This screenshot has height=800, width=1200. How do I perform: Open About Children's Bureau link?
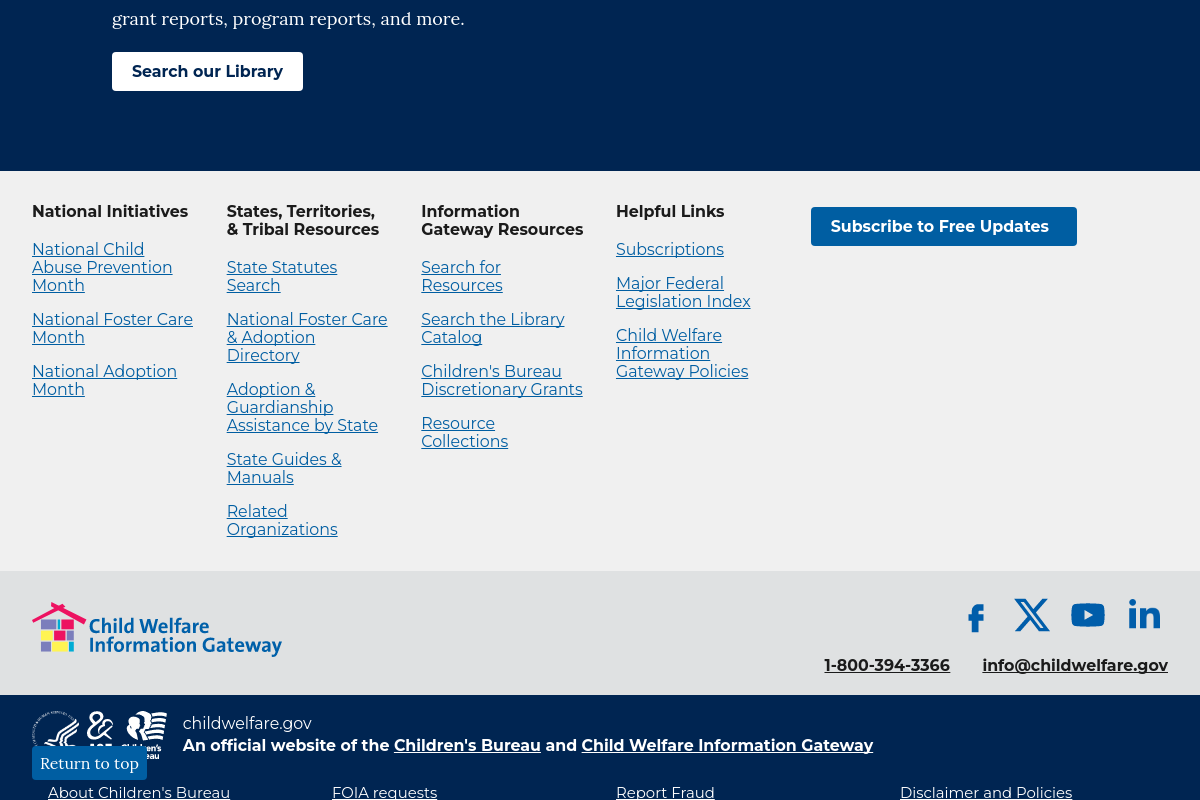139,792
